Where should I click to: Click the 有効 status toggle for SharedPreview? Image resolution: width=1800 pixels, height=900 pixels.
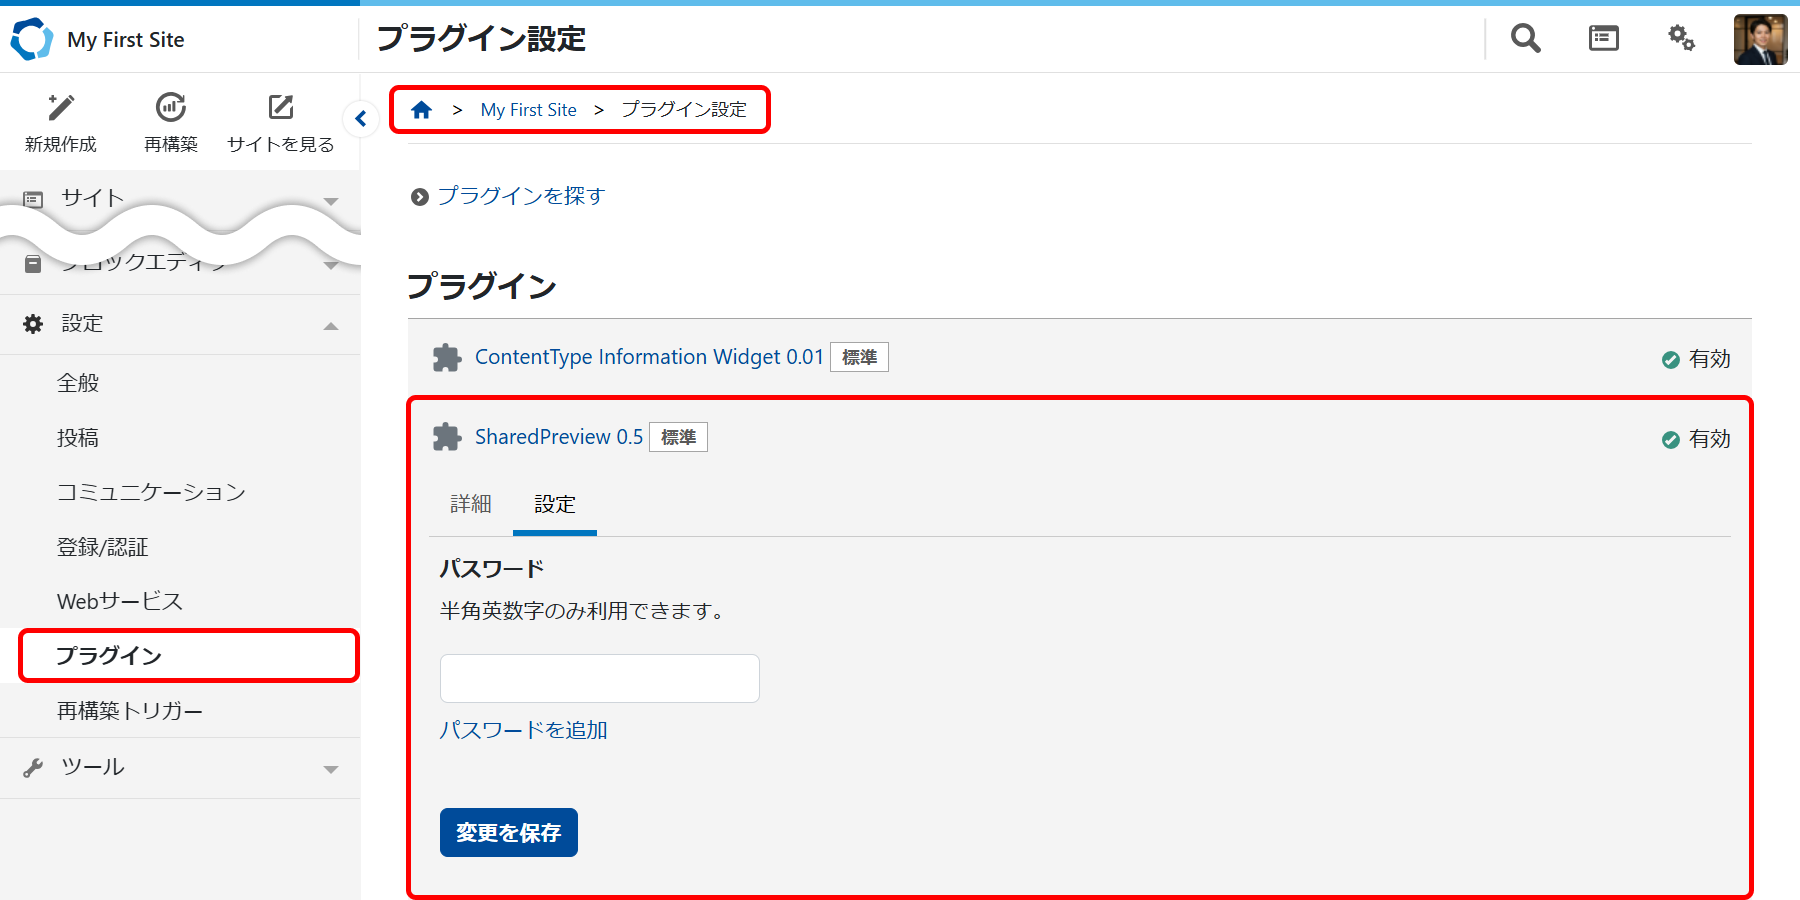click(x=1696, y=439)
